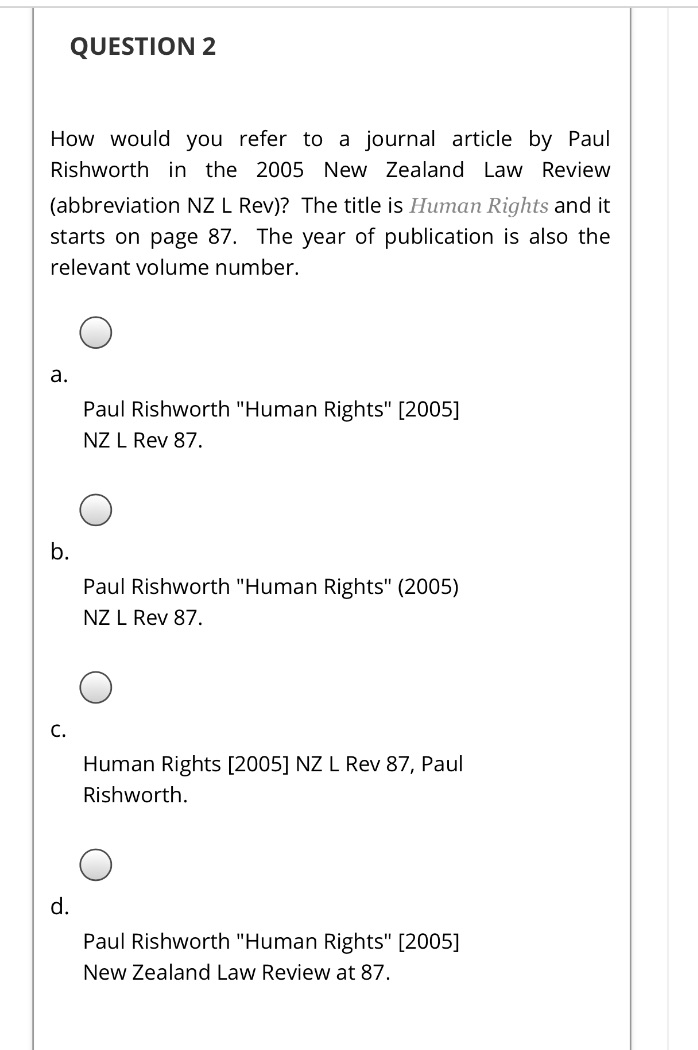Screen dimensions: 698x1050
Task: Click the 'NZ L Rev 87.' line under option b
Action: click(x=142, y=618)
